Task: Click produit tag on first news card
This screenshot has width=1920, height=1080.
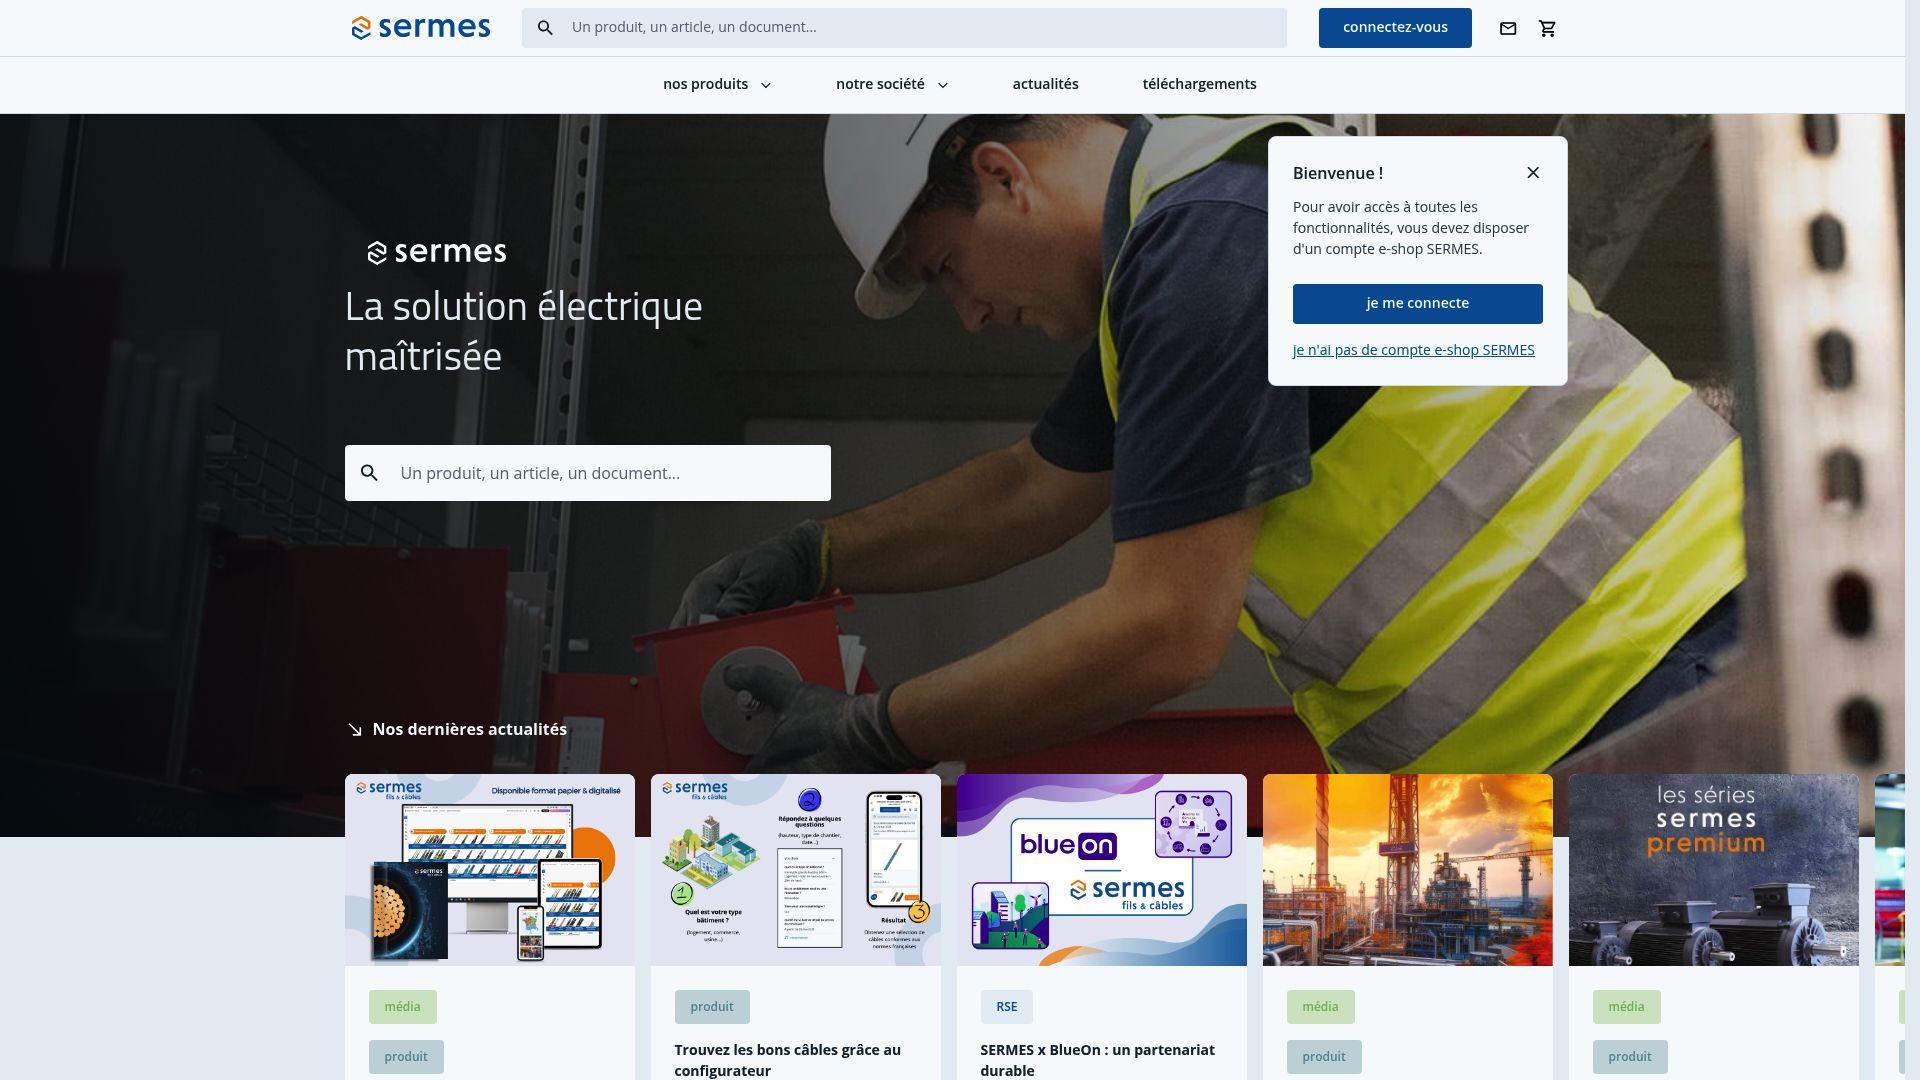Action: 406,1057
